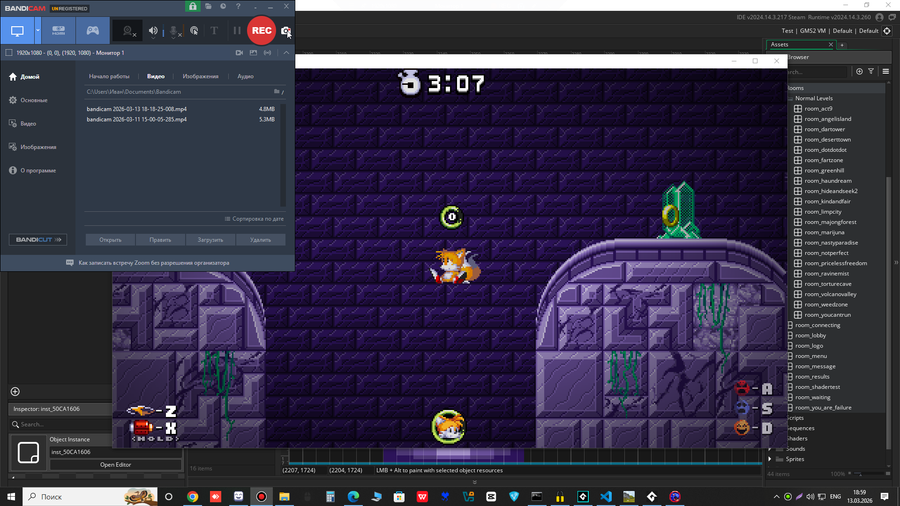Image resolution: width=900 pixels, height=506 pixels.
Task: Collapse Bandicam panel with up chevron
Action: [x=286, y=53]
